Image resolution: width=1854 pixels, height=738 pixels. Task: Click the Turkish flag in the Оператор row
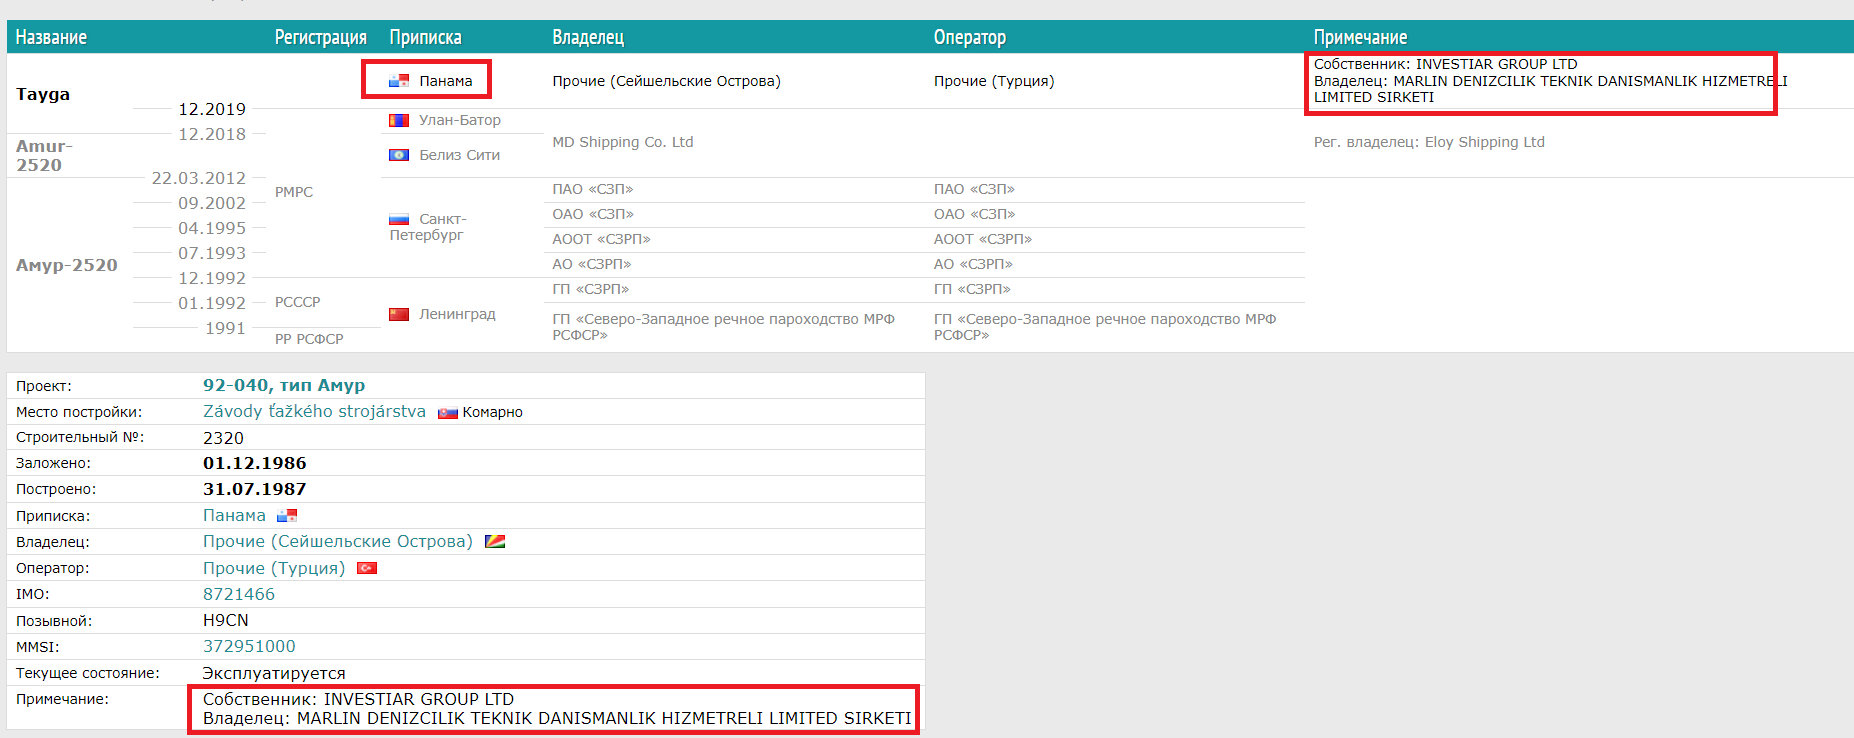click(367, 568)
